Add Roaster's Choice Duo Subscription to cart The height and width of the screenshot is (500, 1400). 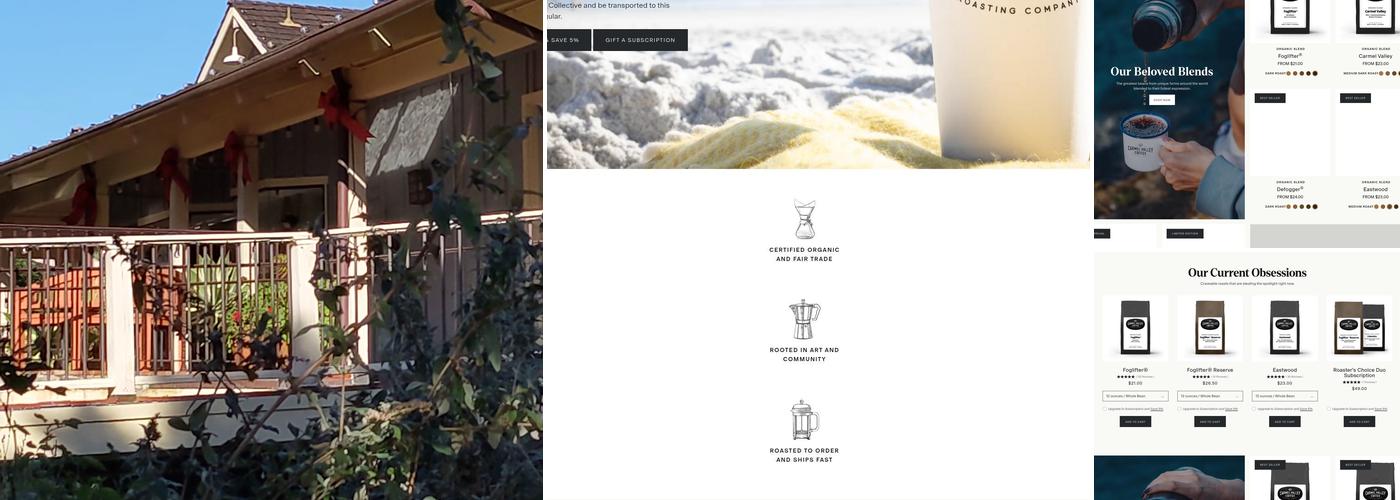click(x=1359, y=422)
